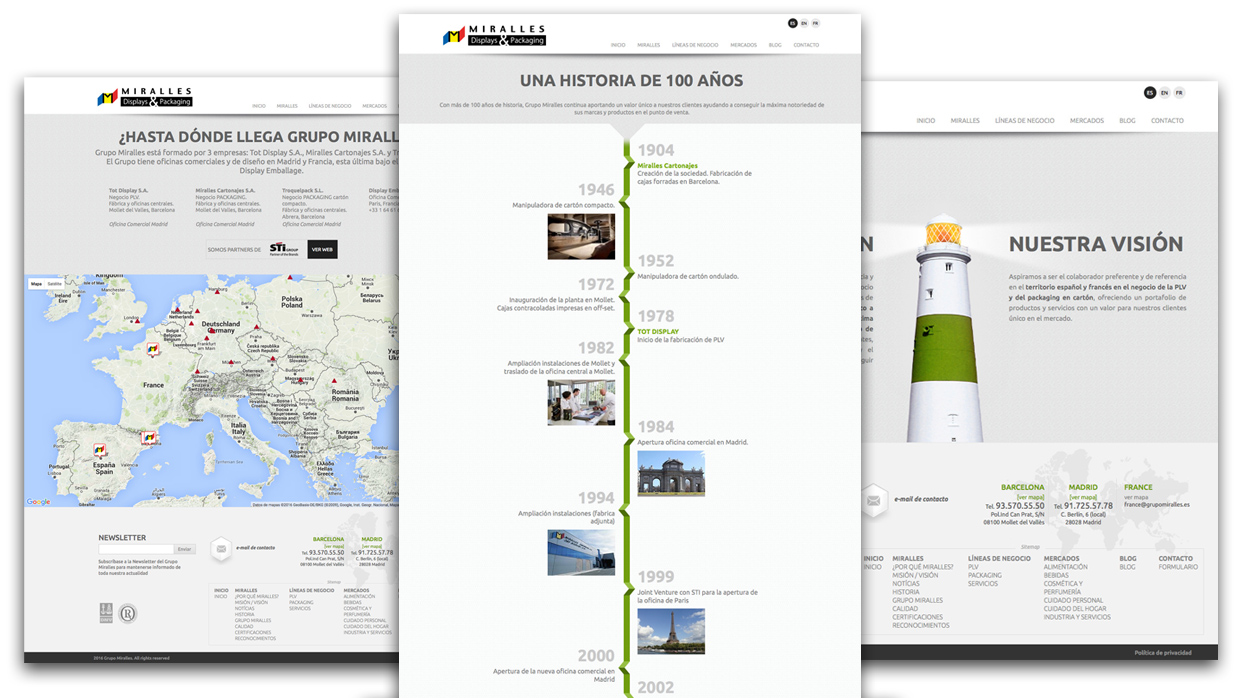Image resolution: width=1240 pixels, height=698 pixels.
Task: Open Mercados menu on the right page
Action: [x=1086, y=121]
